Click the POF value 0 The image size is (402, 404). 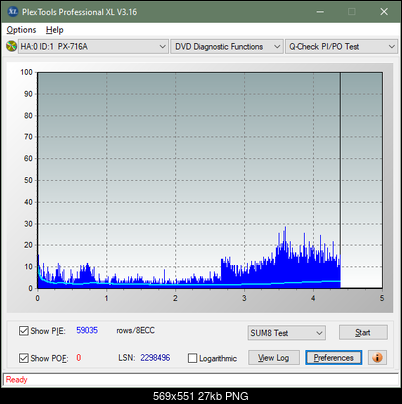(x=79, y=358)
